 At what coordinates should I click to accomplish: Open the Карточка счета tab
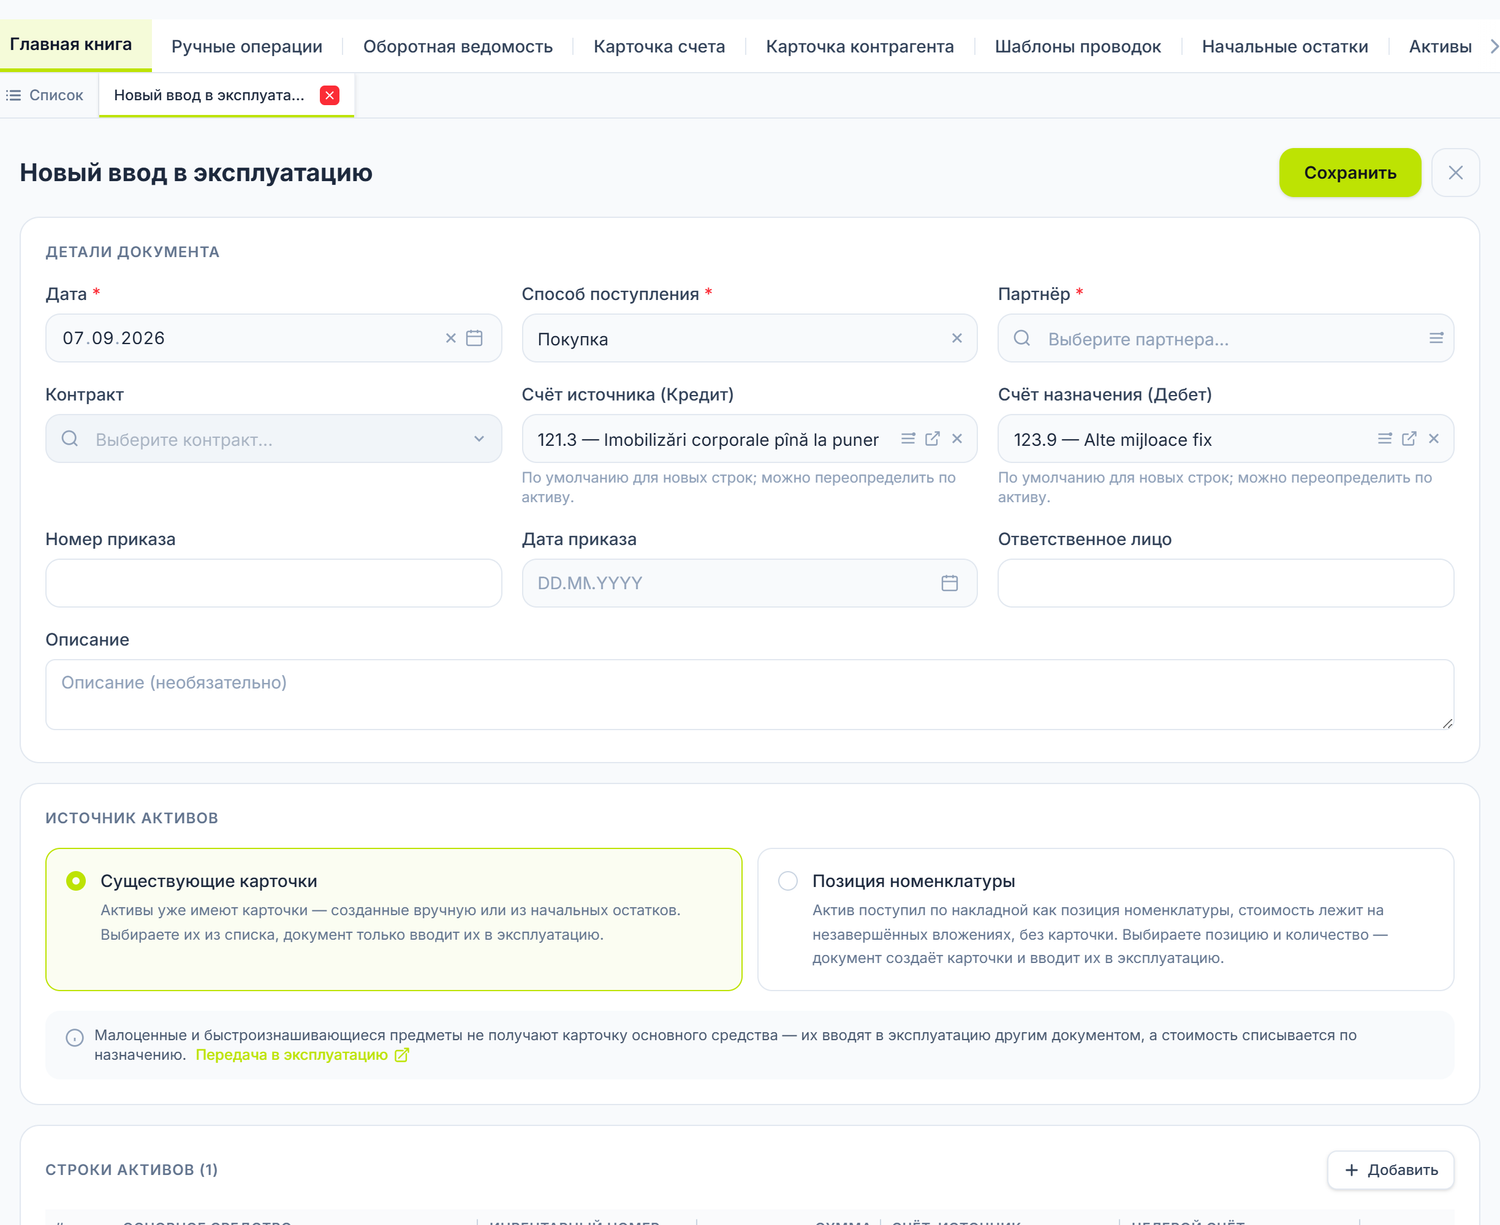659,46
